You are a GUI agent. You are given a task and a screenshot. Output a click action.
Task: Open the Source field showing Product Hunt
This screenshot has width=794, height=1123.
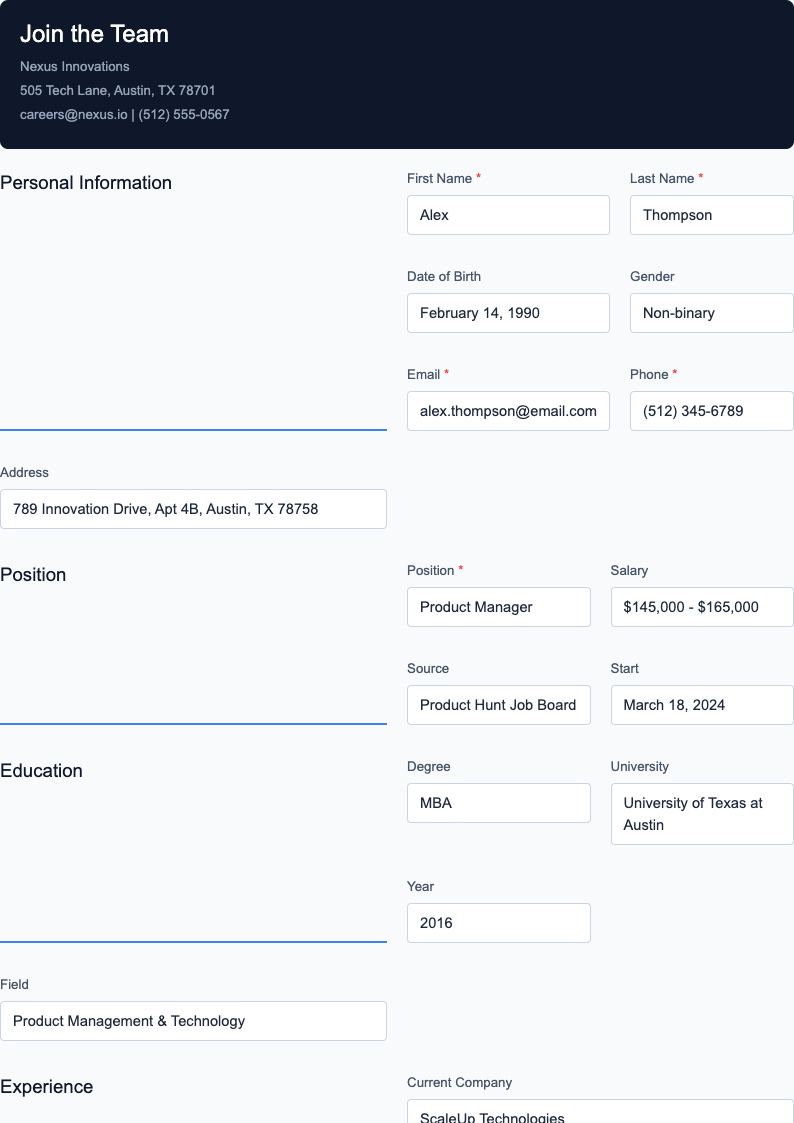coord(498,705)
